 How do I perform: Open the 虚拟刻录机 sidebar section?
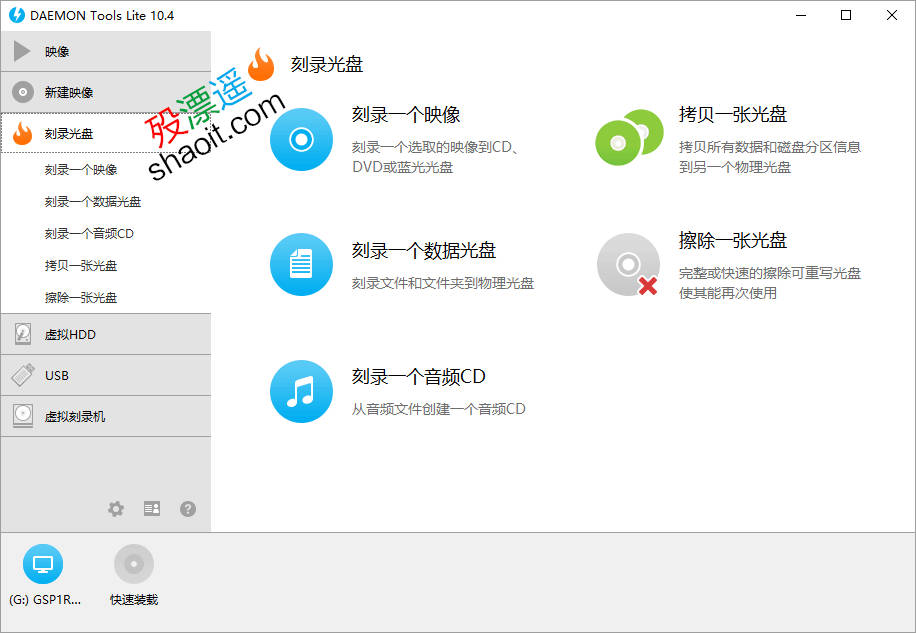pyautogui.click(x=106, y=416)
